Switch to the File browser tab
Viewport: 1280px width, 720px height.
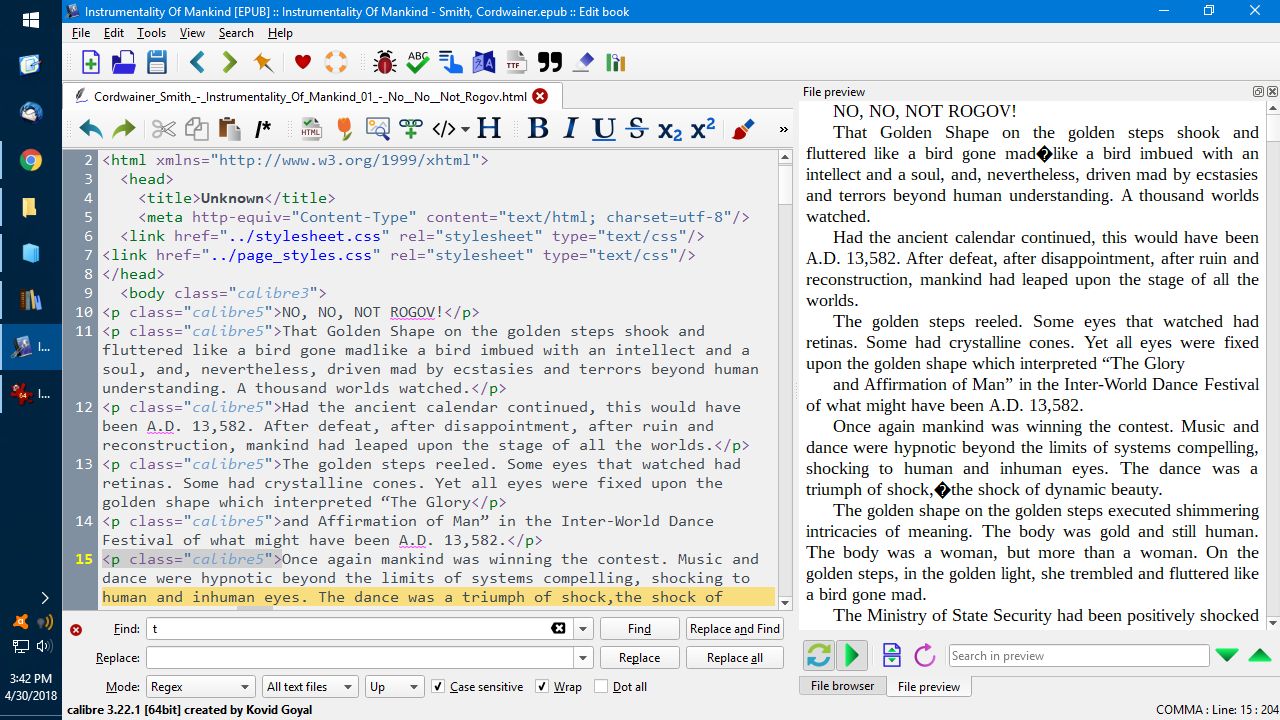tap(842, 686)
